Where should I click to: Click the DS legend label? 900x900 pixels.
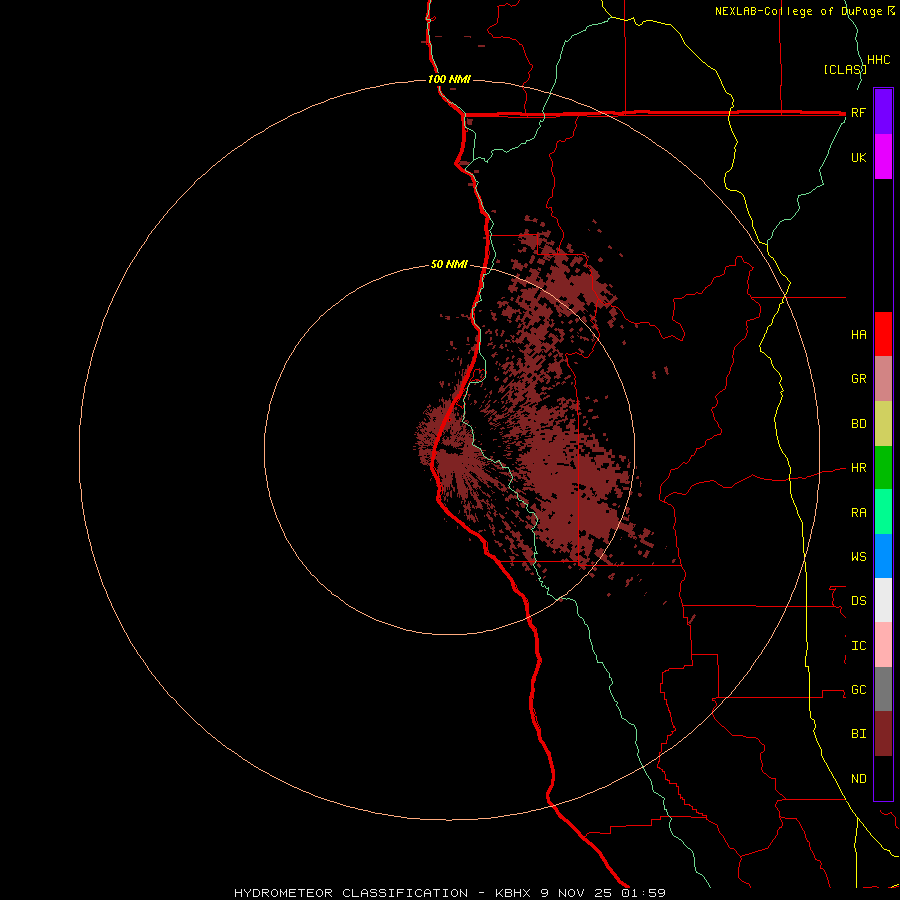point(859,601)
